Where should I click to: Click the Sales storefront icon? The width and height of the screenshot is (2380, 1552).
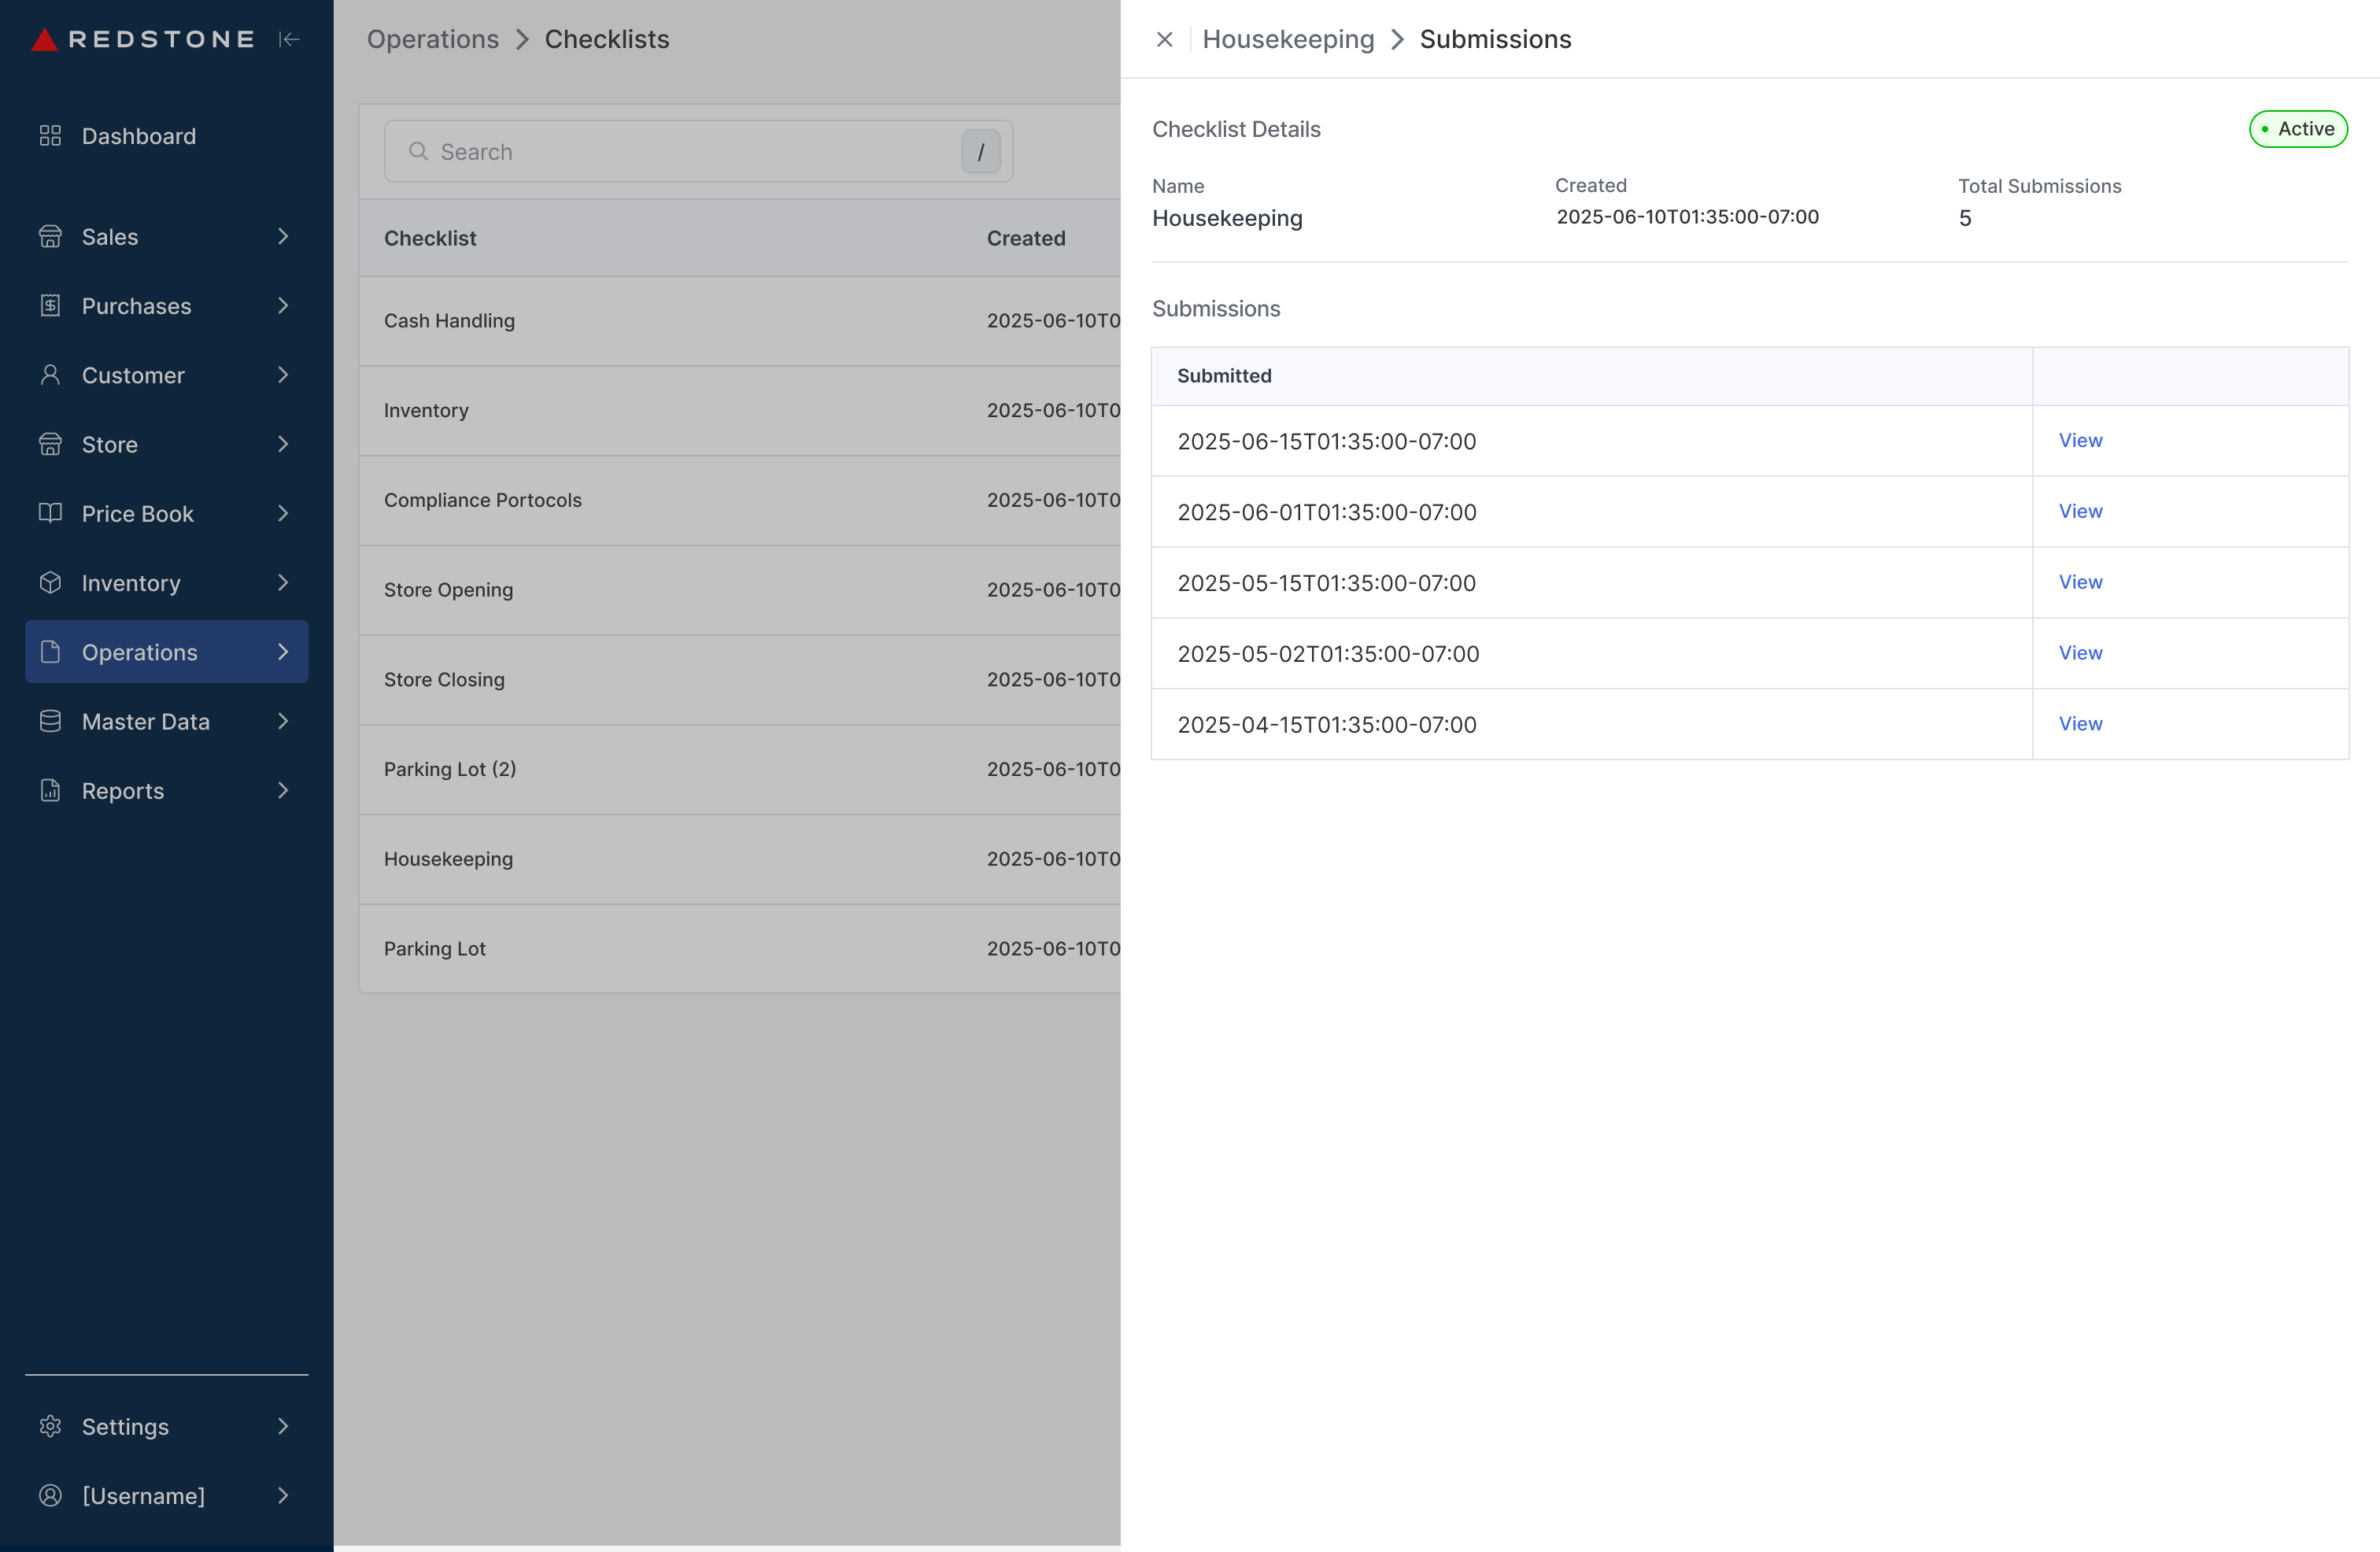(x=50, y=237)
